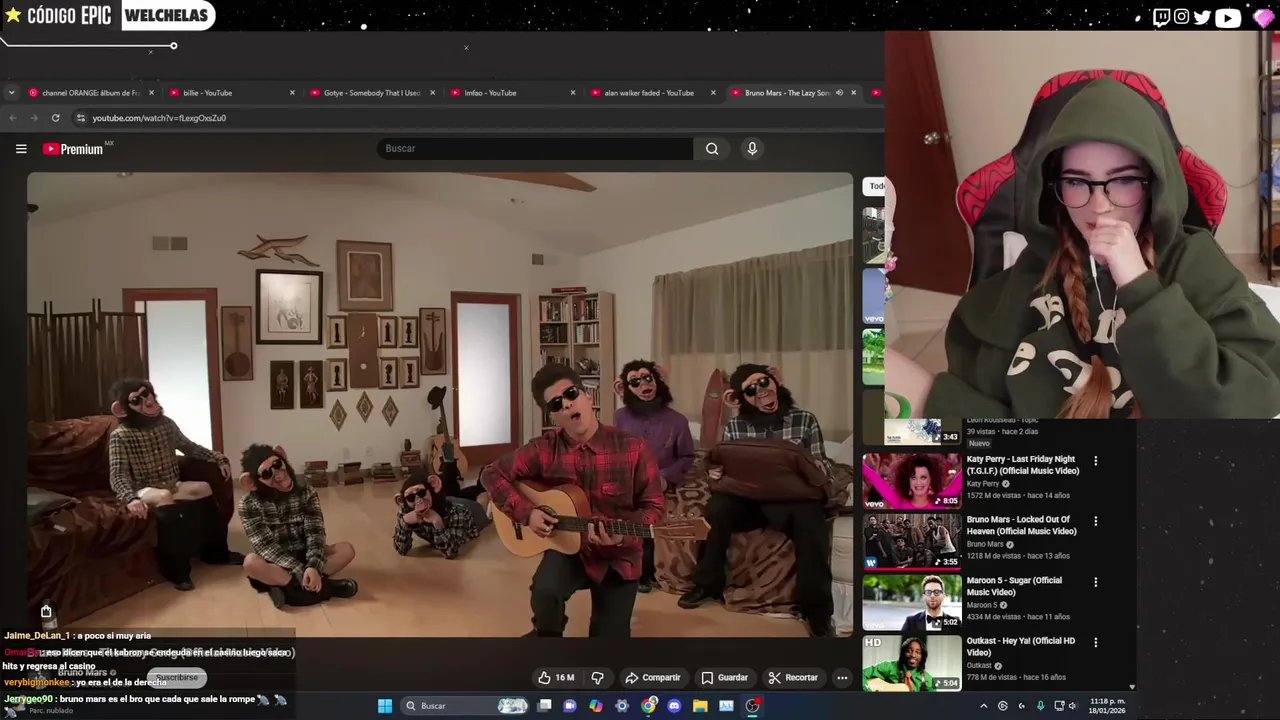1280x720 pixels.
Task: Open Copilot from the taskbar
Action: click(596, 706)
